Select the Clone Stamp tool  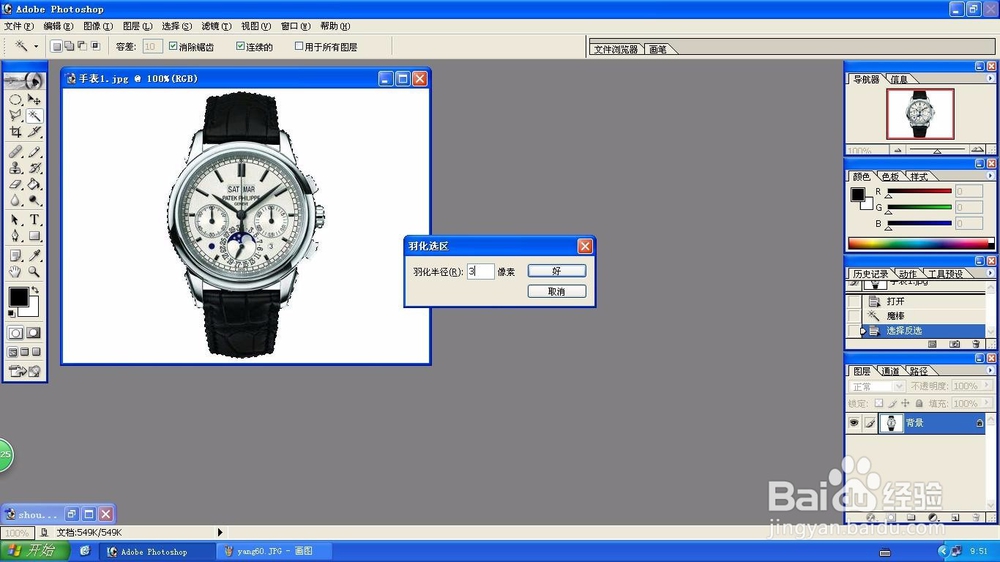tap(15, 168)
